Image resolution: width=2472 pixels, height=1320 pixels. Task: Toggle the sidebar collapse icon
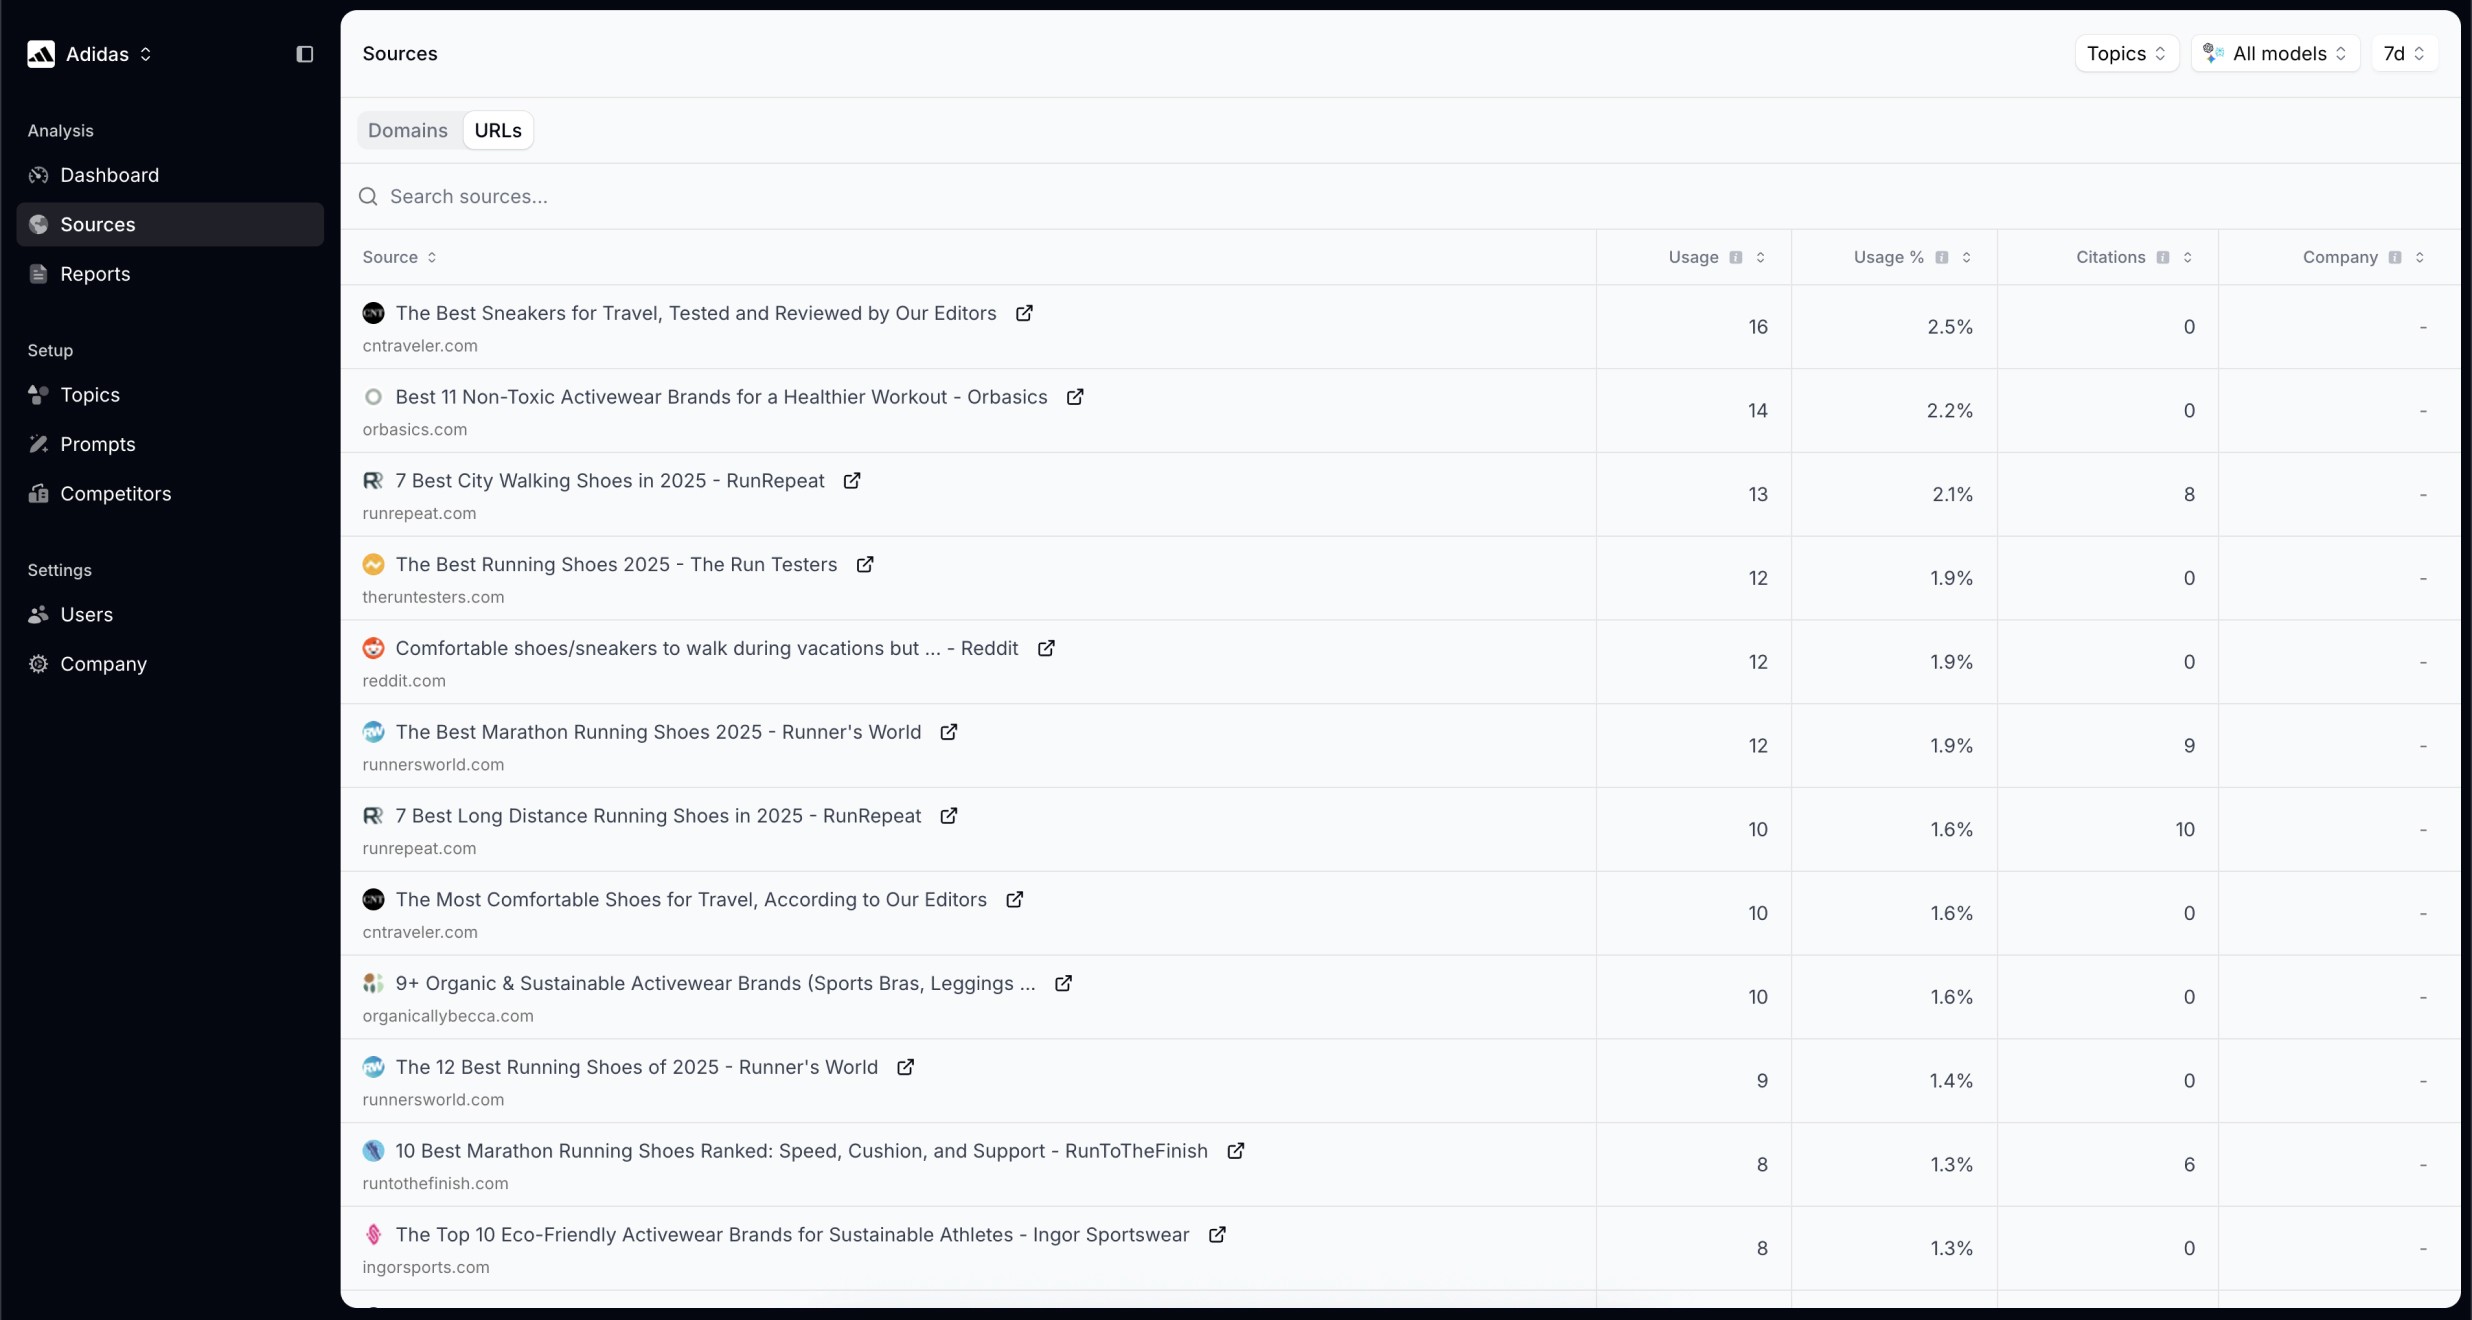click(x=305, y=54)
